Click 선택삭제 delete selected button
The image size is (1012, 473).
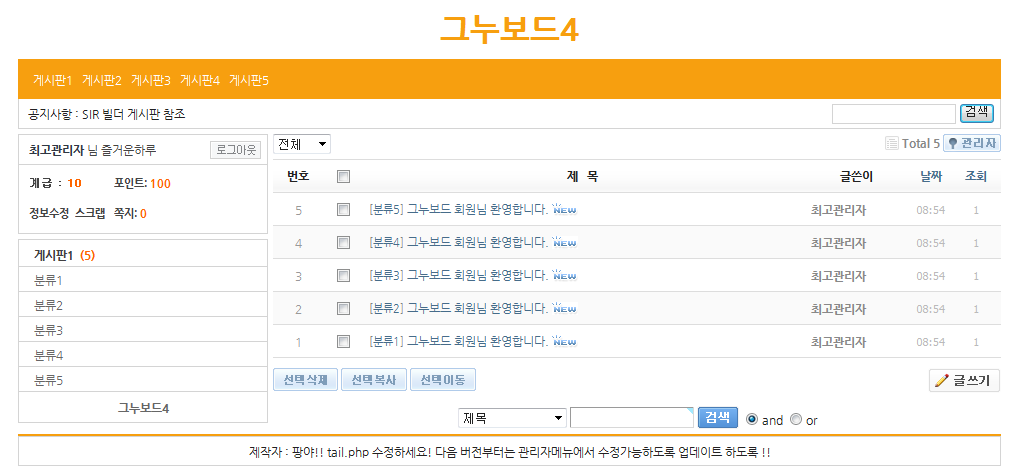point(305,379)
